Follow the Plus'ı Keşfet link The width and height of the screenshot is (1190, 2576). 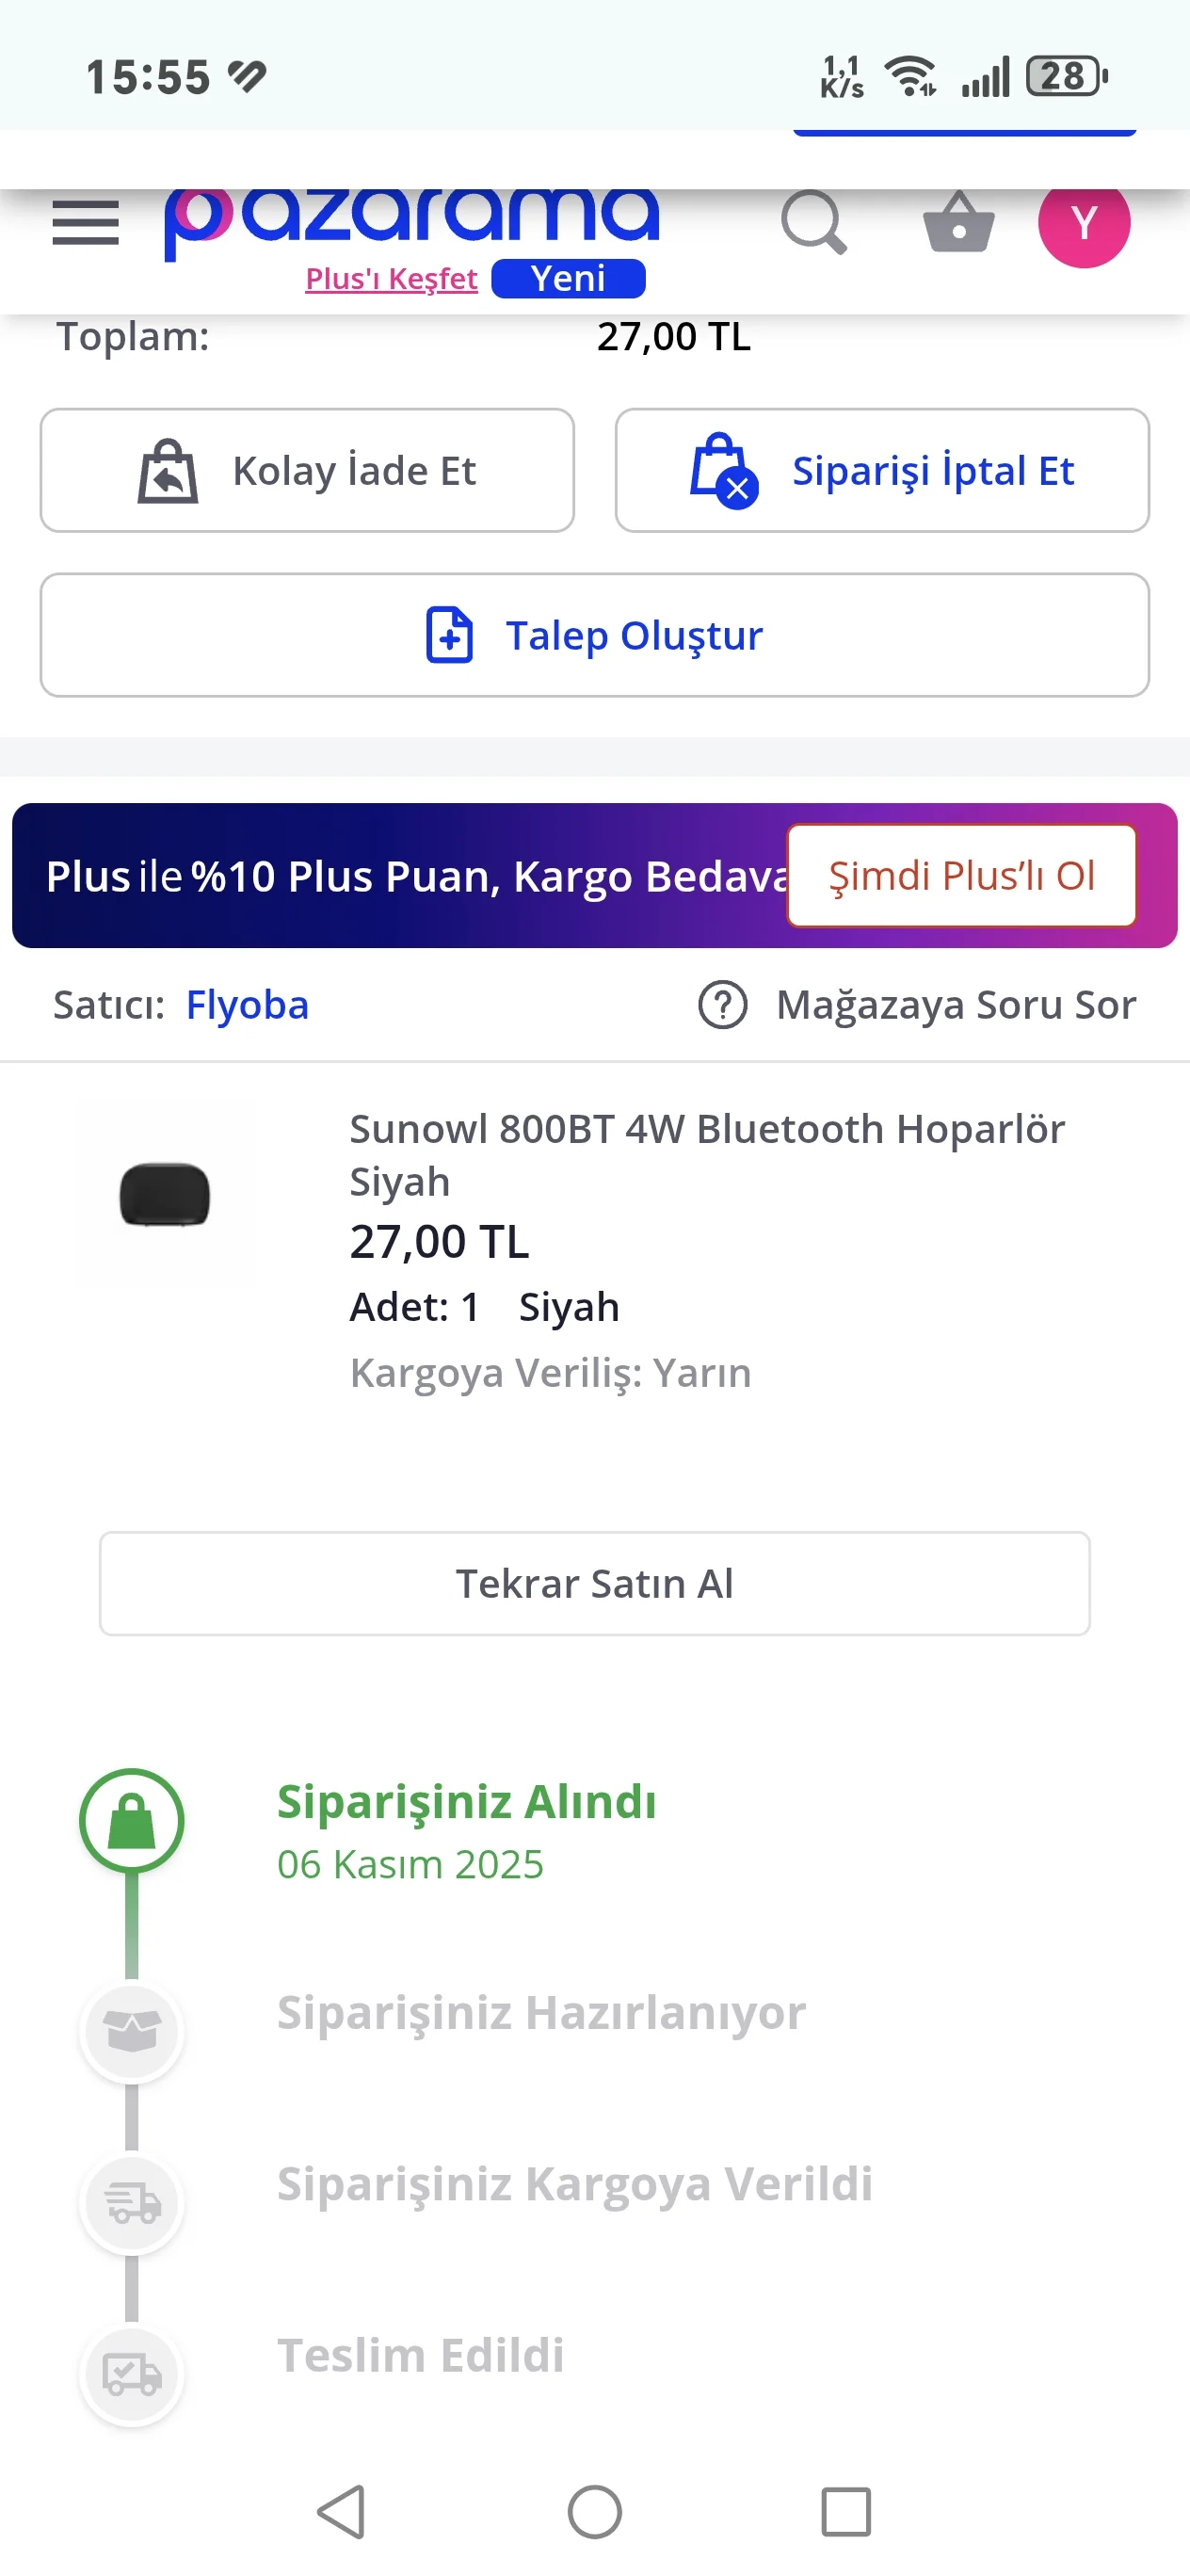point(391,279)
